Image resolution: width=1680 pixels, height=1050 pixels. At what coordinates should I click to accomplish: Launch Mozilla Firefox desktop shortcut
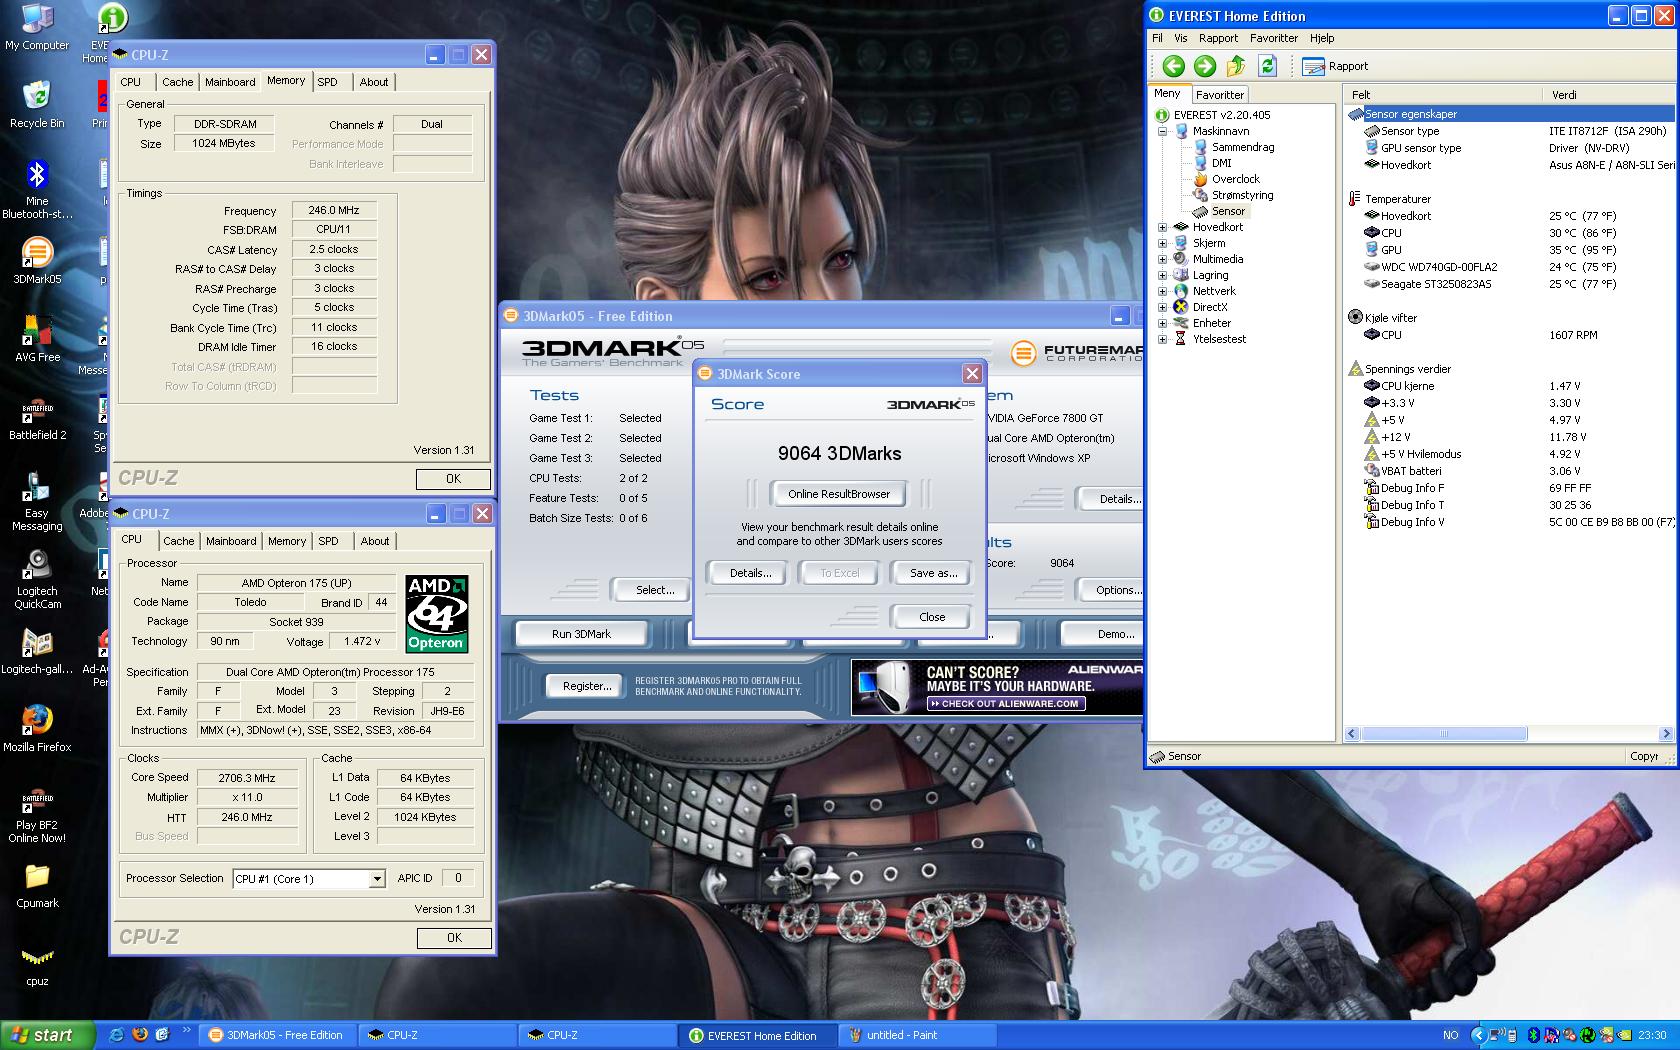pyautogui.click(x=37, y=728)
